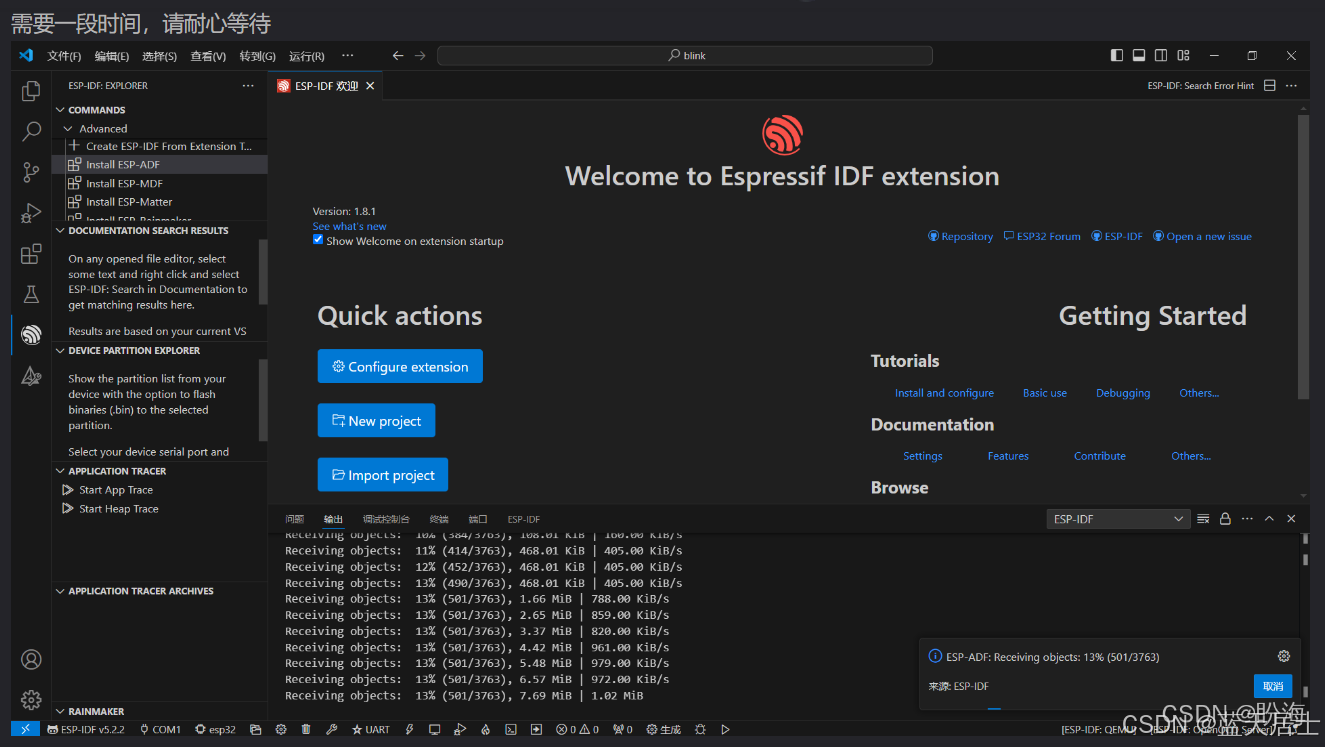Select UART flash method in status bar
The image size is (1325, 747).
click(x=370, y=729)
